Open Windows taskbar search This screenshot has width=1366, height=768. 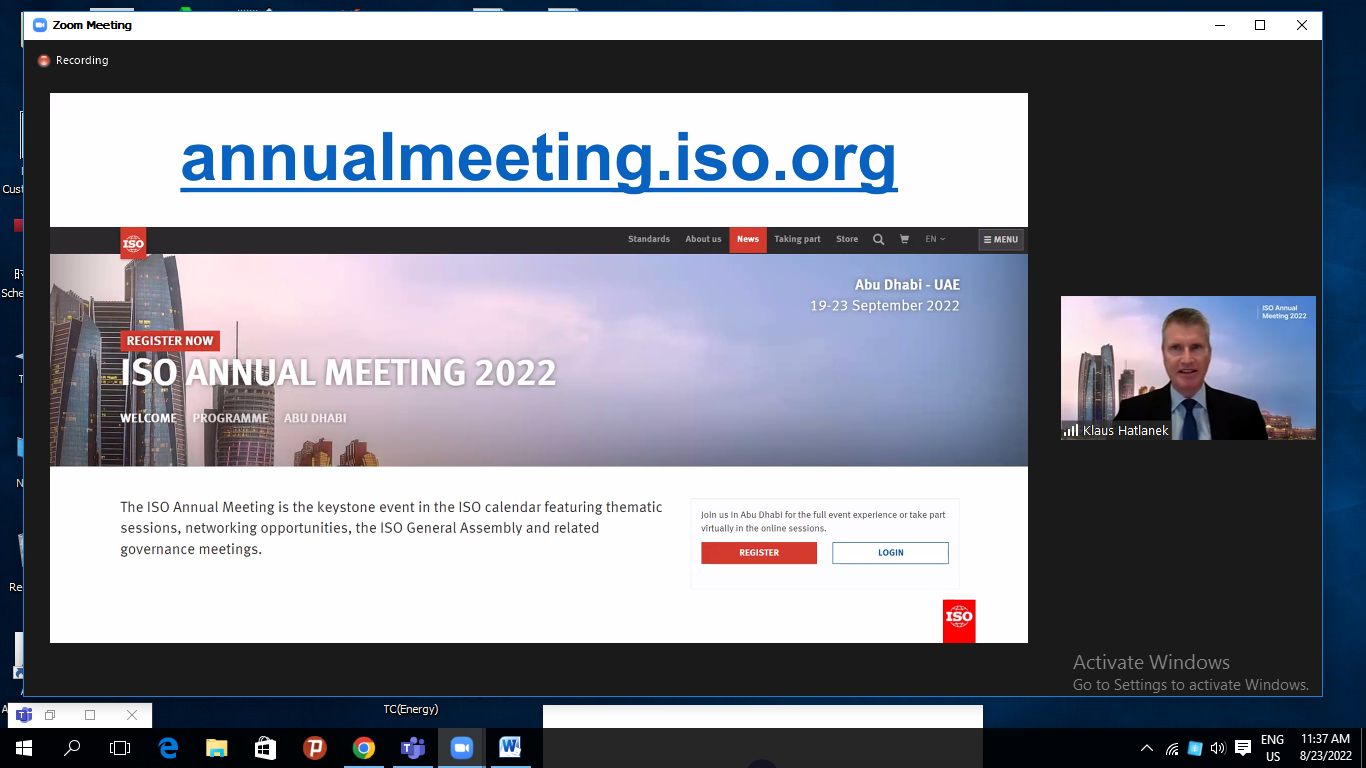72,748
